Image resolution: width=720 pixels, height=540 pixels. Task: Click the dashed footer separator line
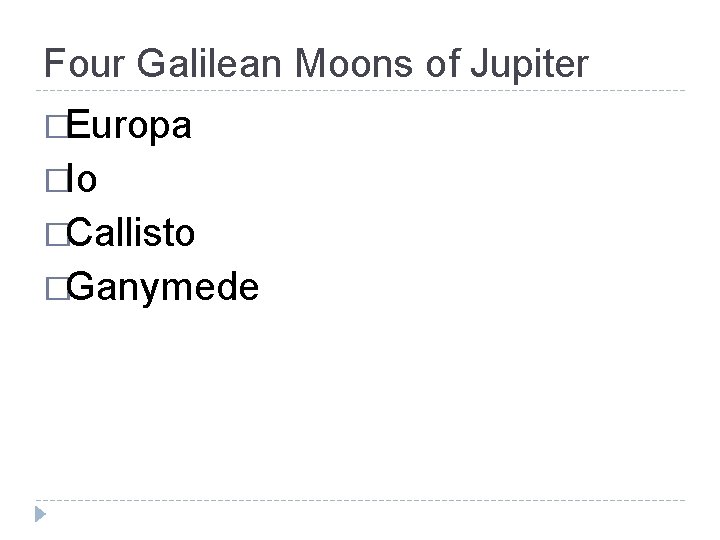click(x=360, y=500)
